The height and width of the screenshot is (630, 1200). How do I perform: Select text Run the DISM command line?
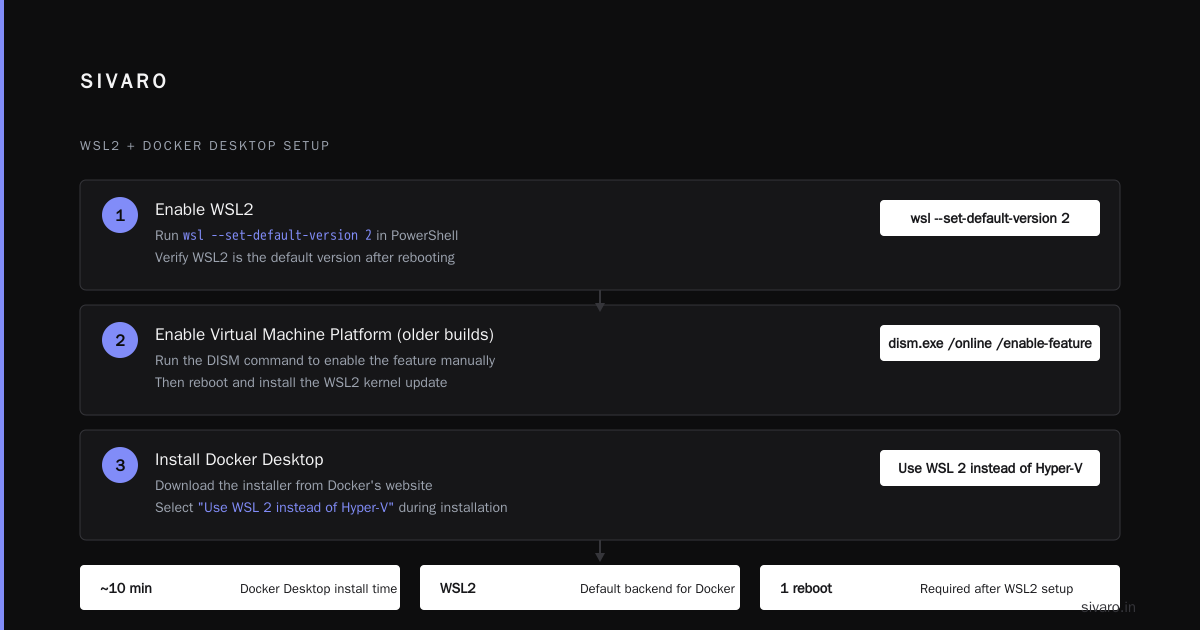(x=325, y=360)
